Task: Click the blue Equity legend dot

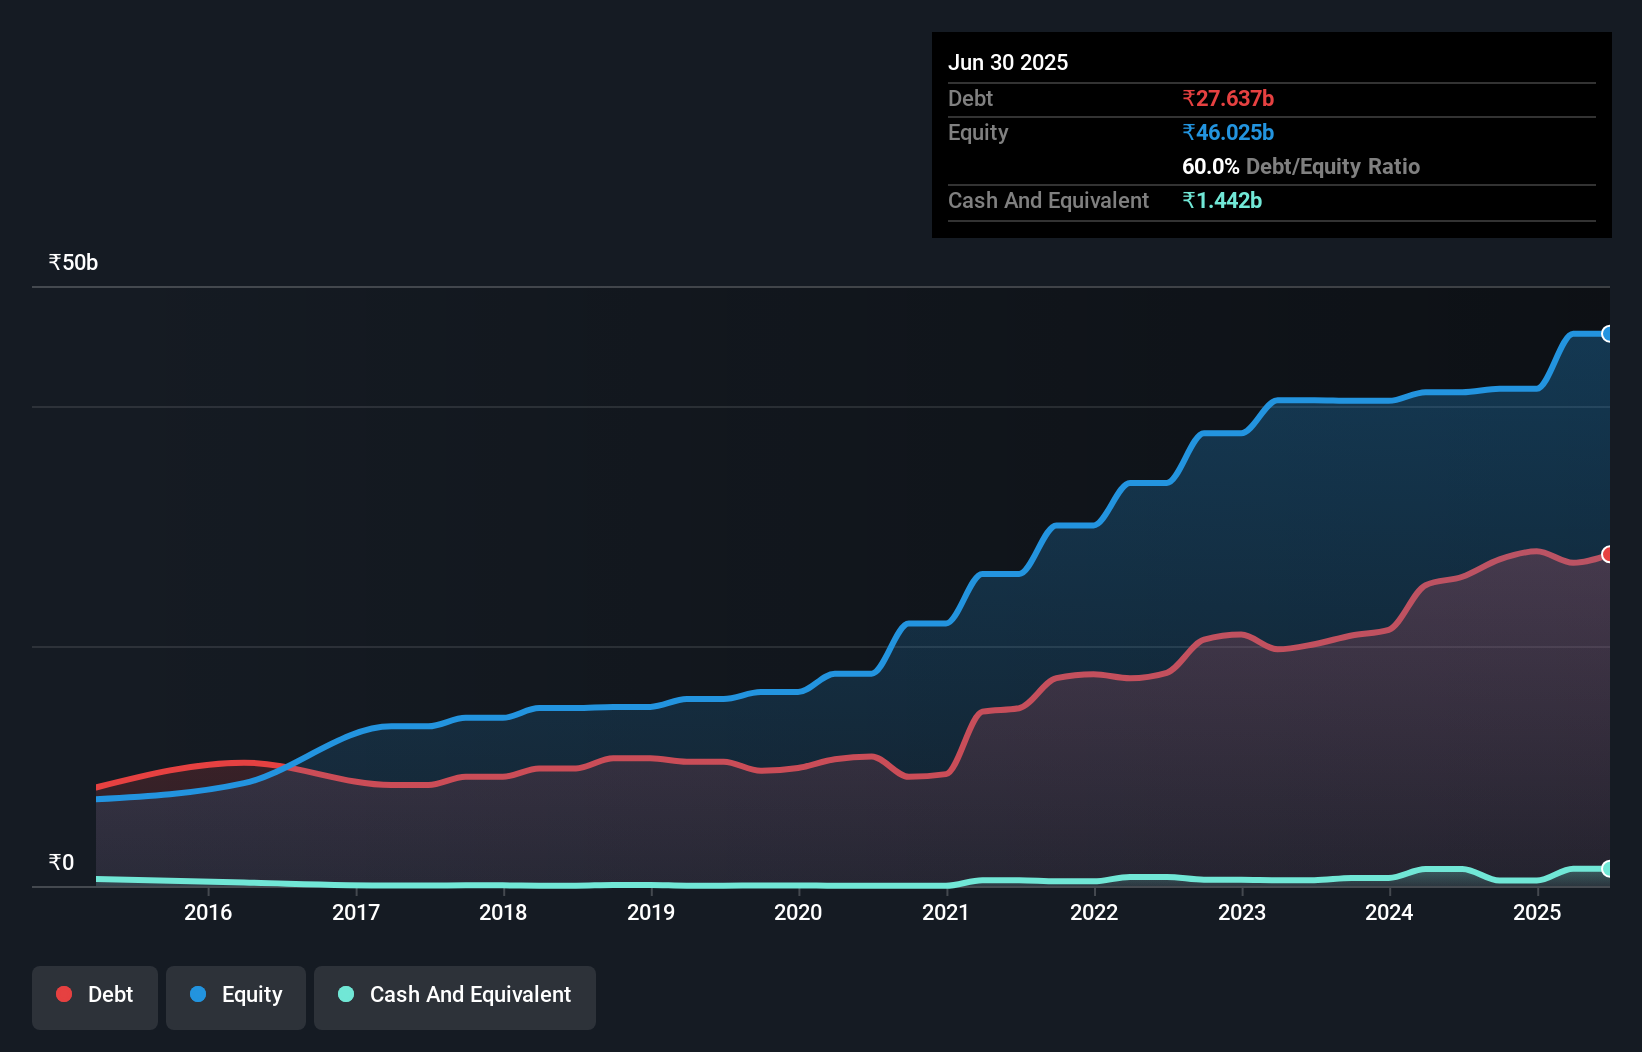Action: click(198, 994)
